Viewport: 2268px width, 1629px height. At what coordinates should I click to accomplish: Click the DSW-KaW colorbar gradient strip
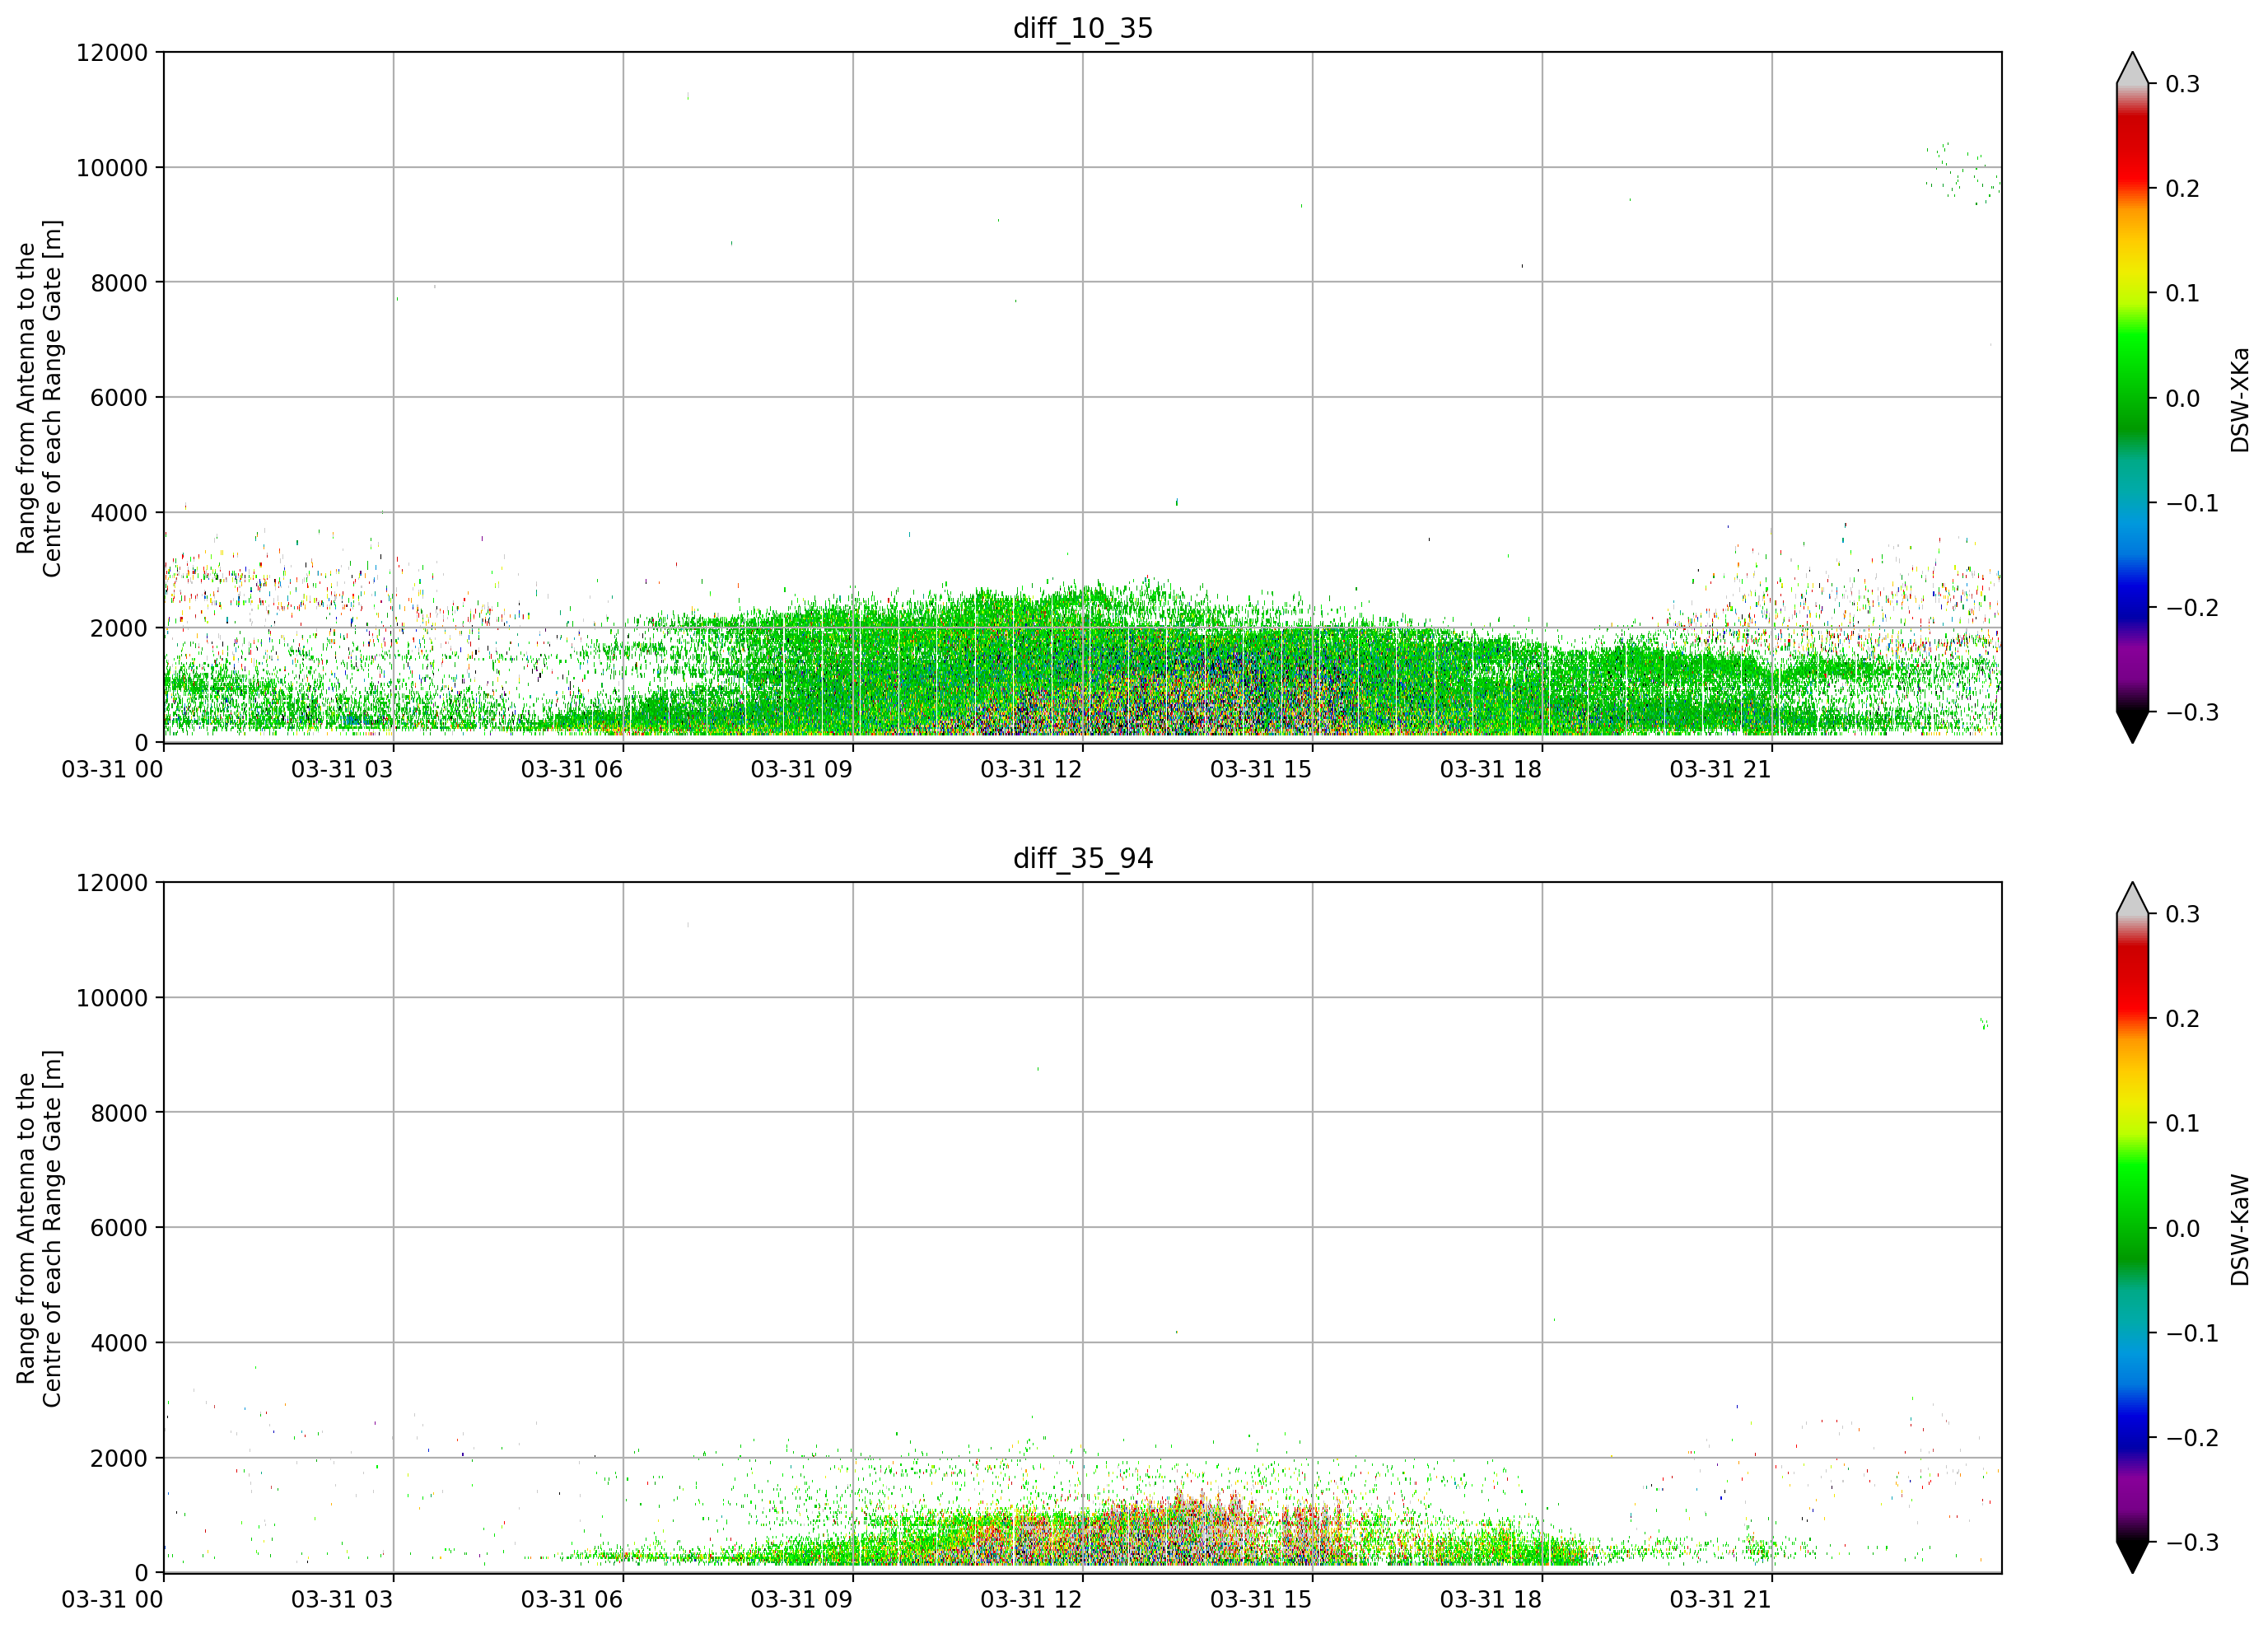point(2132,1228)
